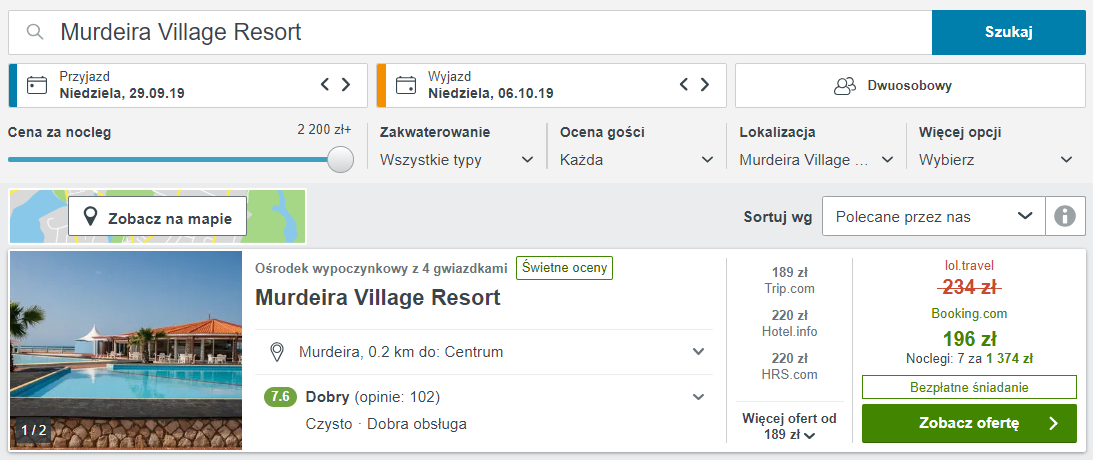Open the check-in calendar icon
The width and height of the screenshot is (1093, 460).
tap(37, 86)
